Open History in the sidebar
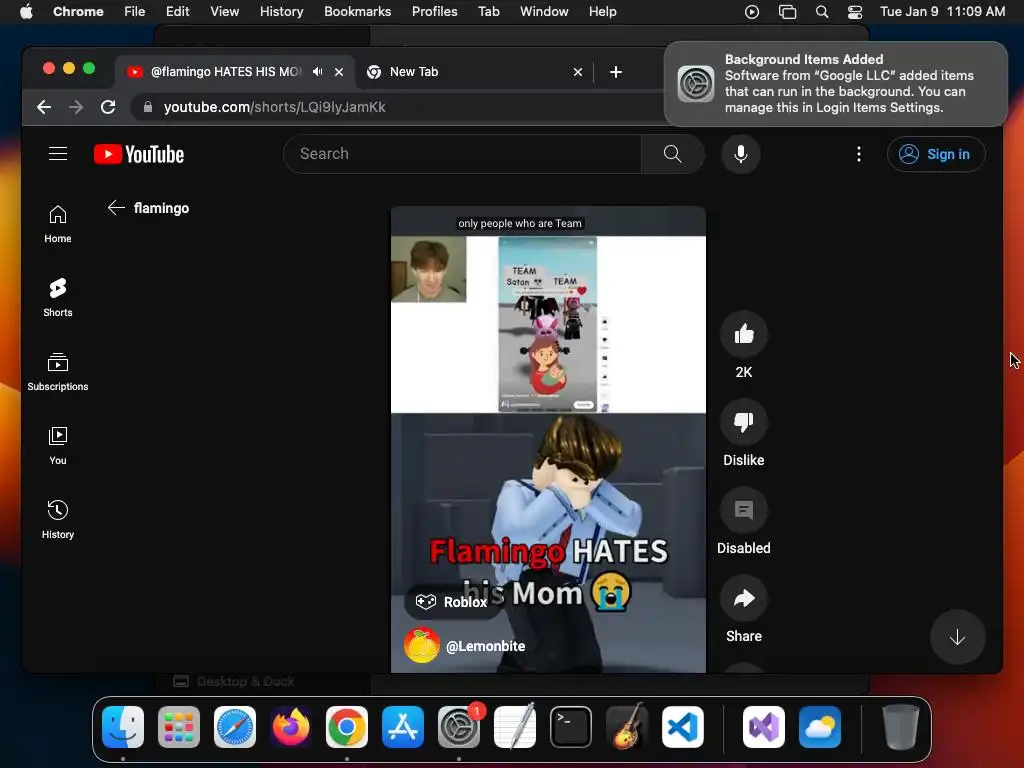The height and width of the screenshot is (768, 1024). point(57,519)
